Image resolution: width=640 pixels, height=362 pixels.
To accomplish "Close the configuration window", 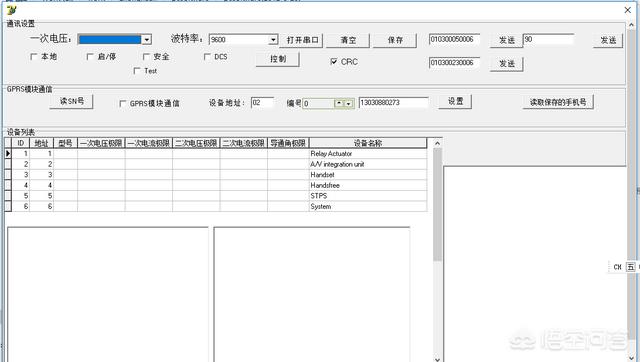I will click(x=628, y=10).
